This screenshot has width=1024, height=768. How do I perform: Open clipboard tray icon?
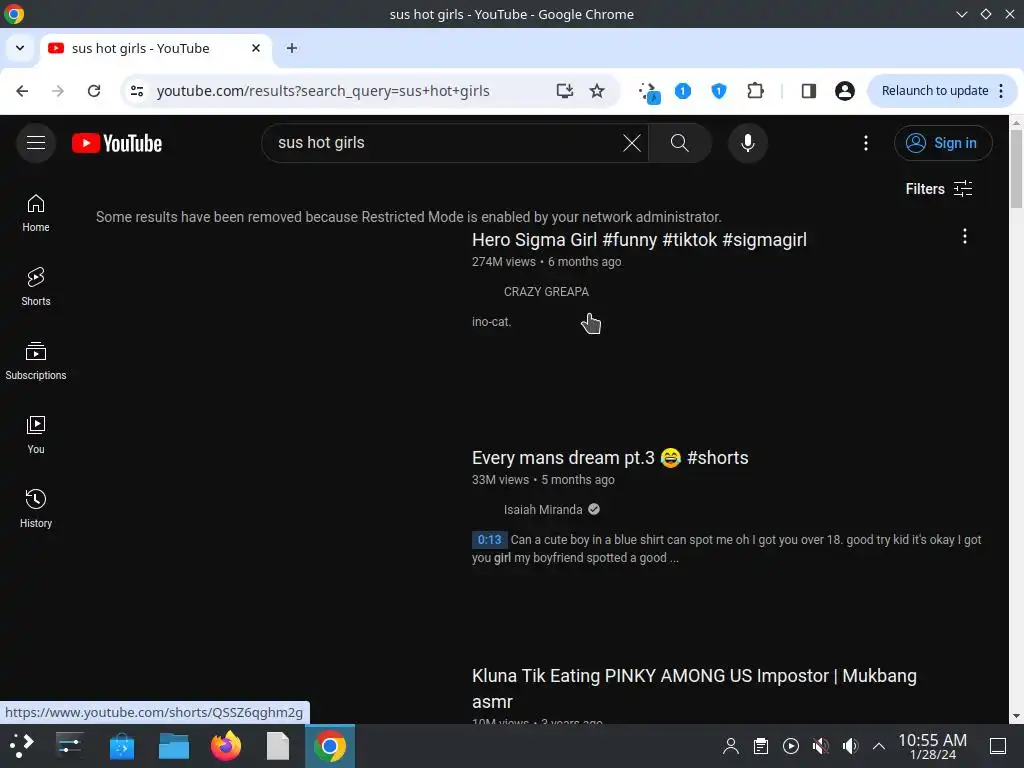pyautogui.click(x=761, y=746)
